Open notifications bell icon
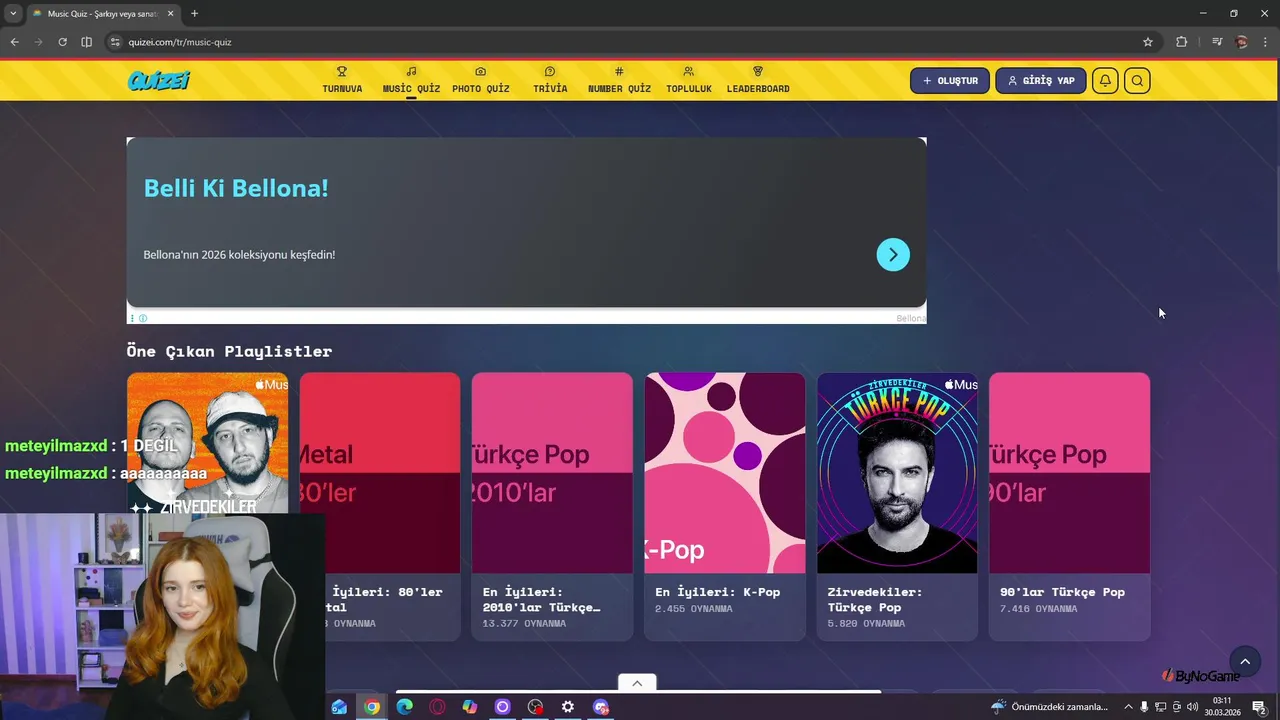1280x720 pixels. 1105,81
